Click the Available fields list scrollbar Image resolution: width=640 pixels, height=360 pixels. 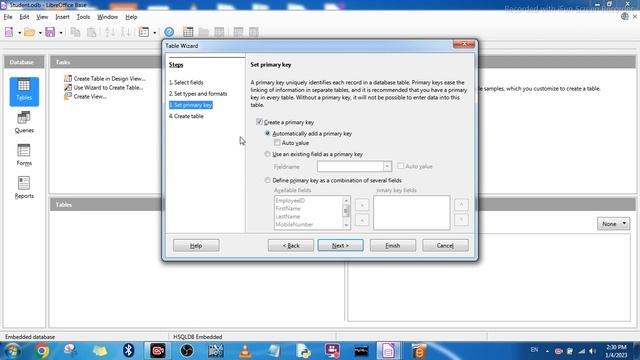[x=346, y=212]
